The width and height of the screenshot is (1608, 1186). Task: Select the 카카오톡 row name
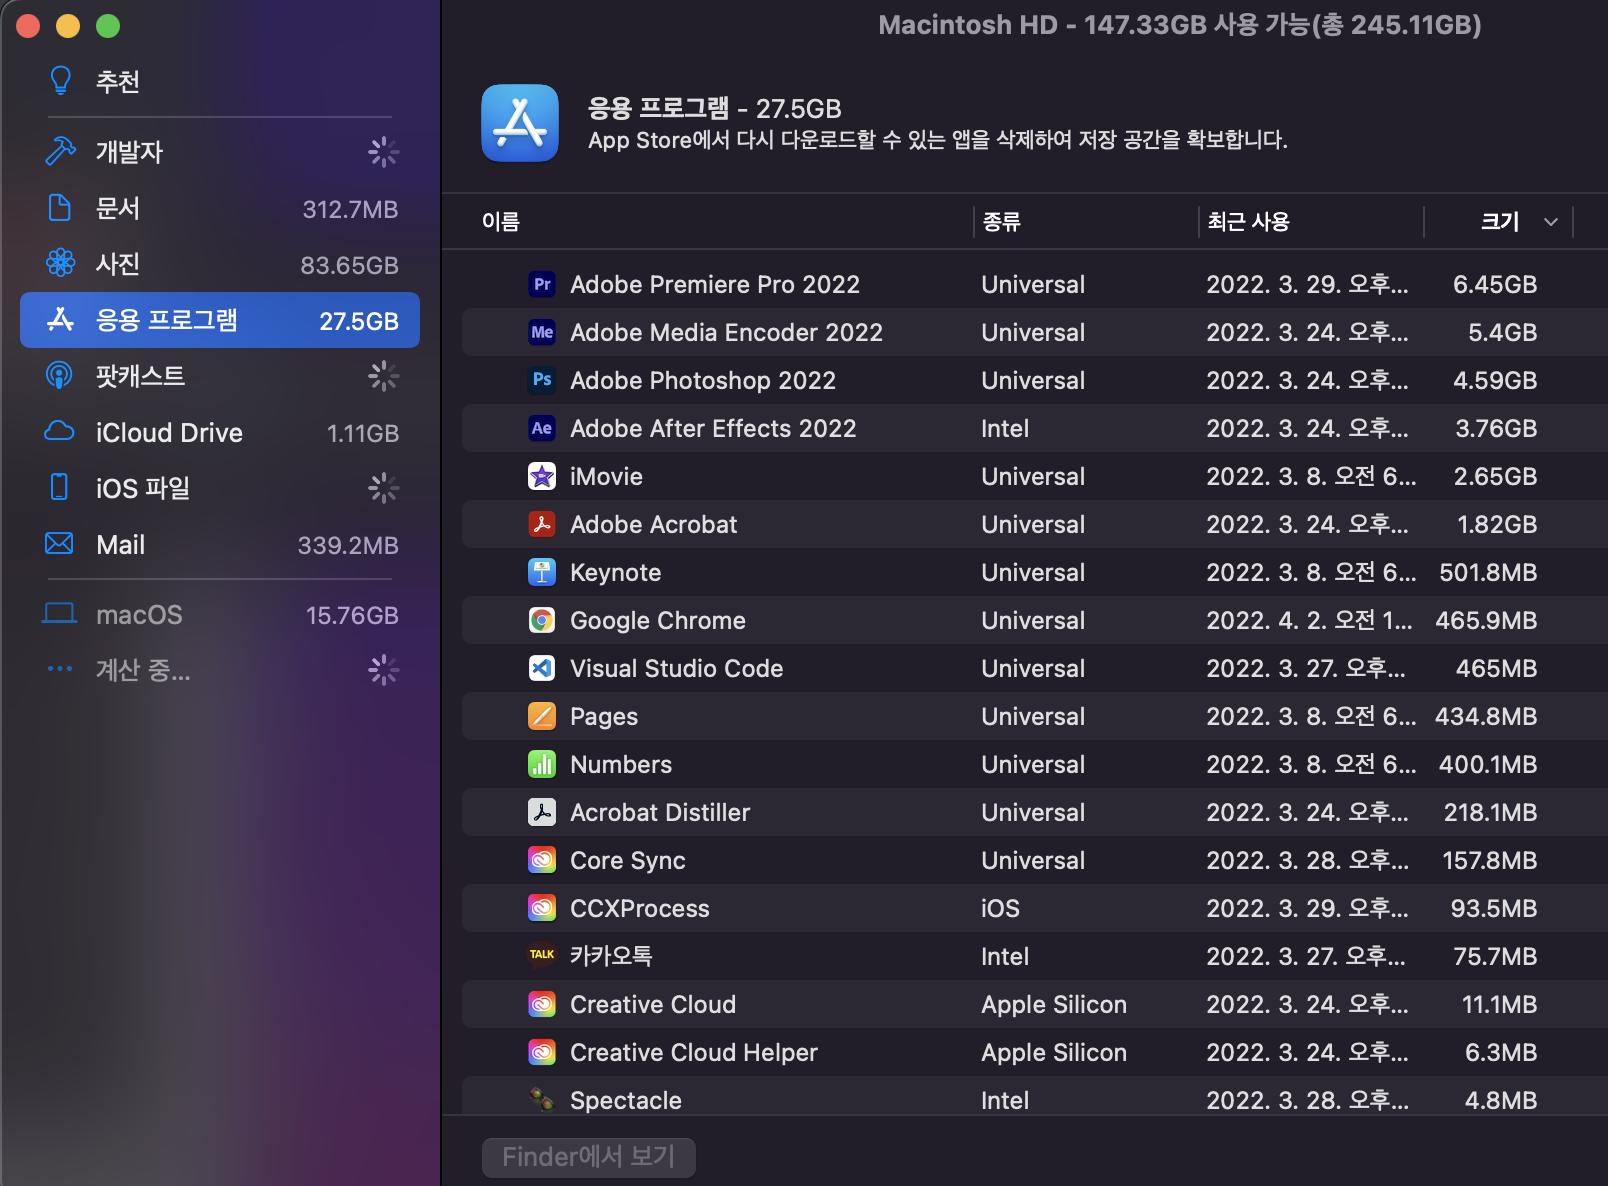pos(611,956)
